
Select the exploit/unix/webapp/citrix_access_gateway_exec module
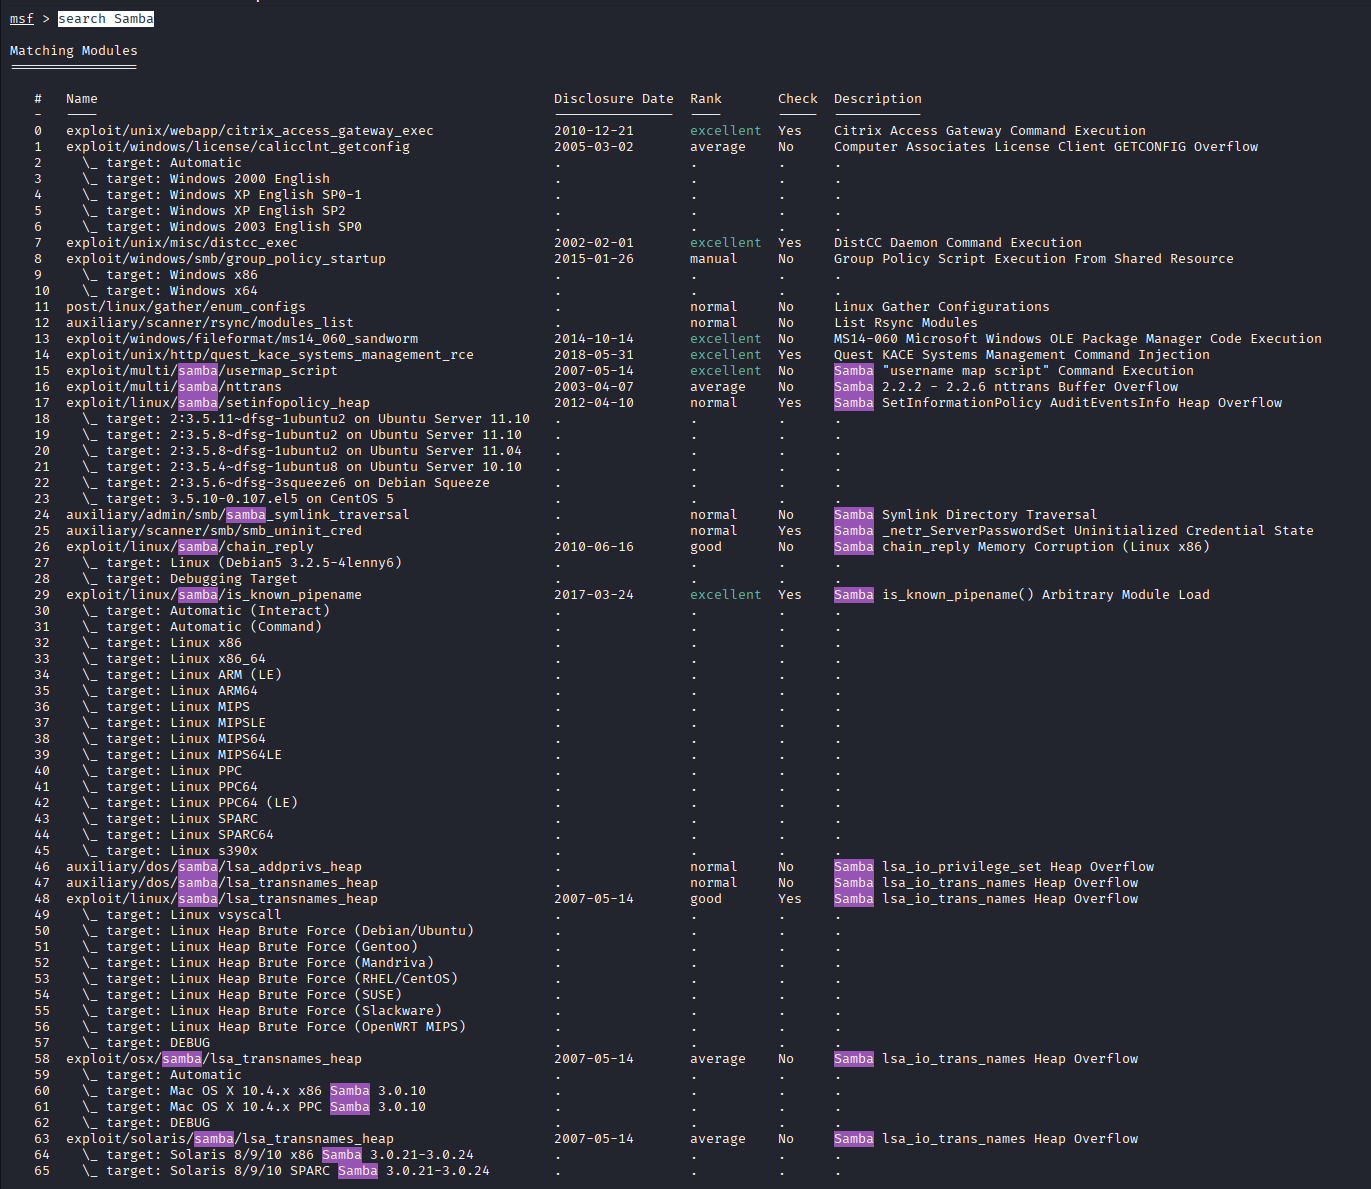pos(249,131)
